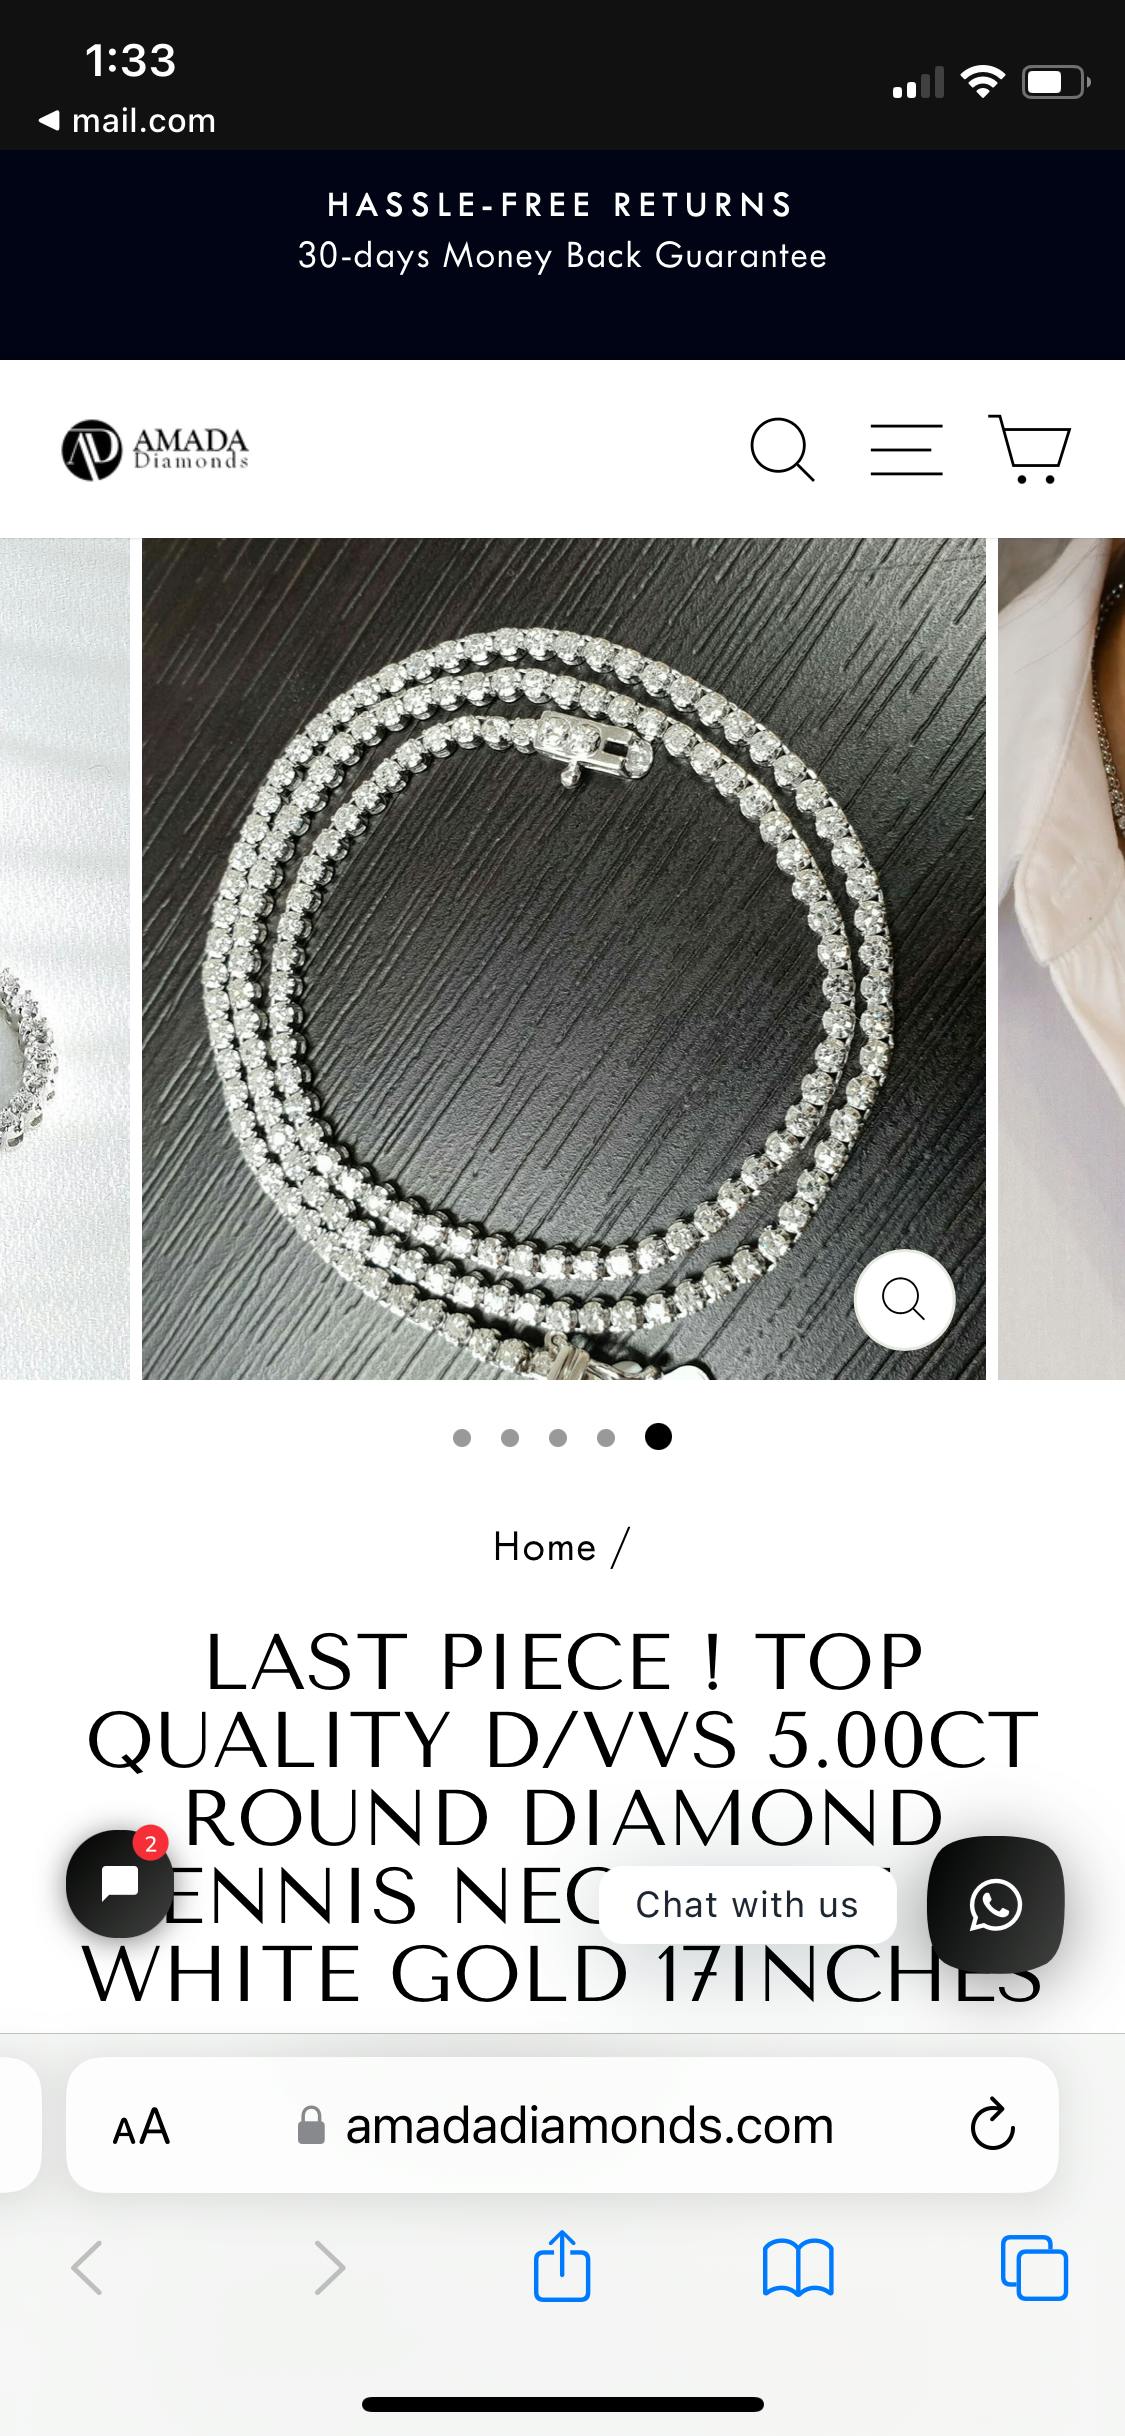Select the first carousel dot

[462, 1438]
